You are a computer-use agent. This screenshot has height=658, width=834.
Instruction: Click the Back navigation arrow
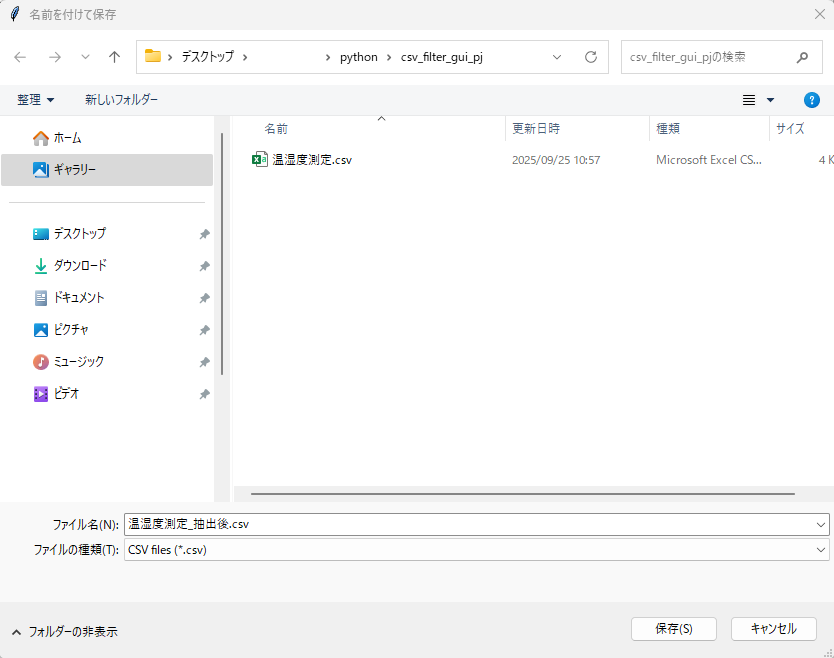21,57
